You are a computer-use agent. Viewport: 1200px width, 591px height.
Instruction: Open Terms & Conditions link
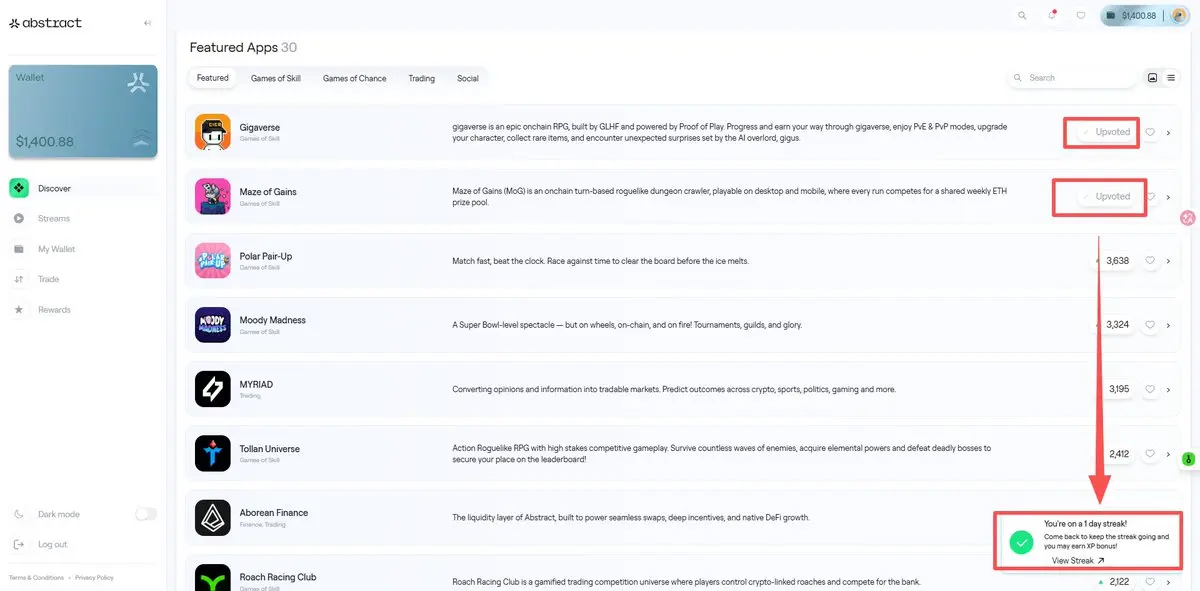pyautogui.click(x=36, y=577)
